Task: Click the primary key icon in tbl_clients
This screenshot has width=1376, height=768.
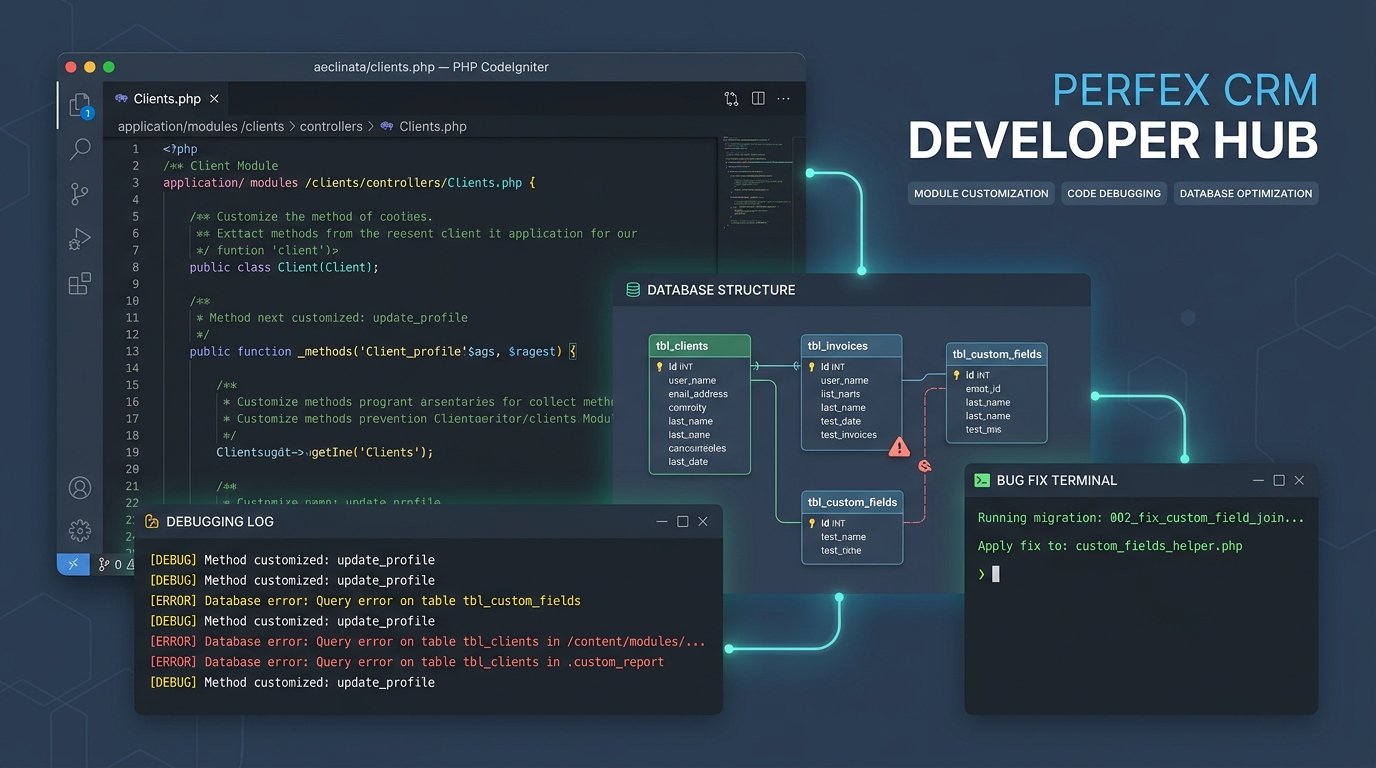Action: pyautogui.click(x=660, y=367)
